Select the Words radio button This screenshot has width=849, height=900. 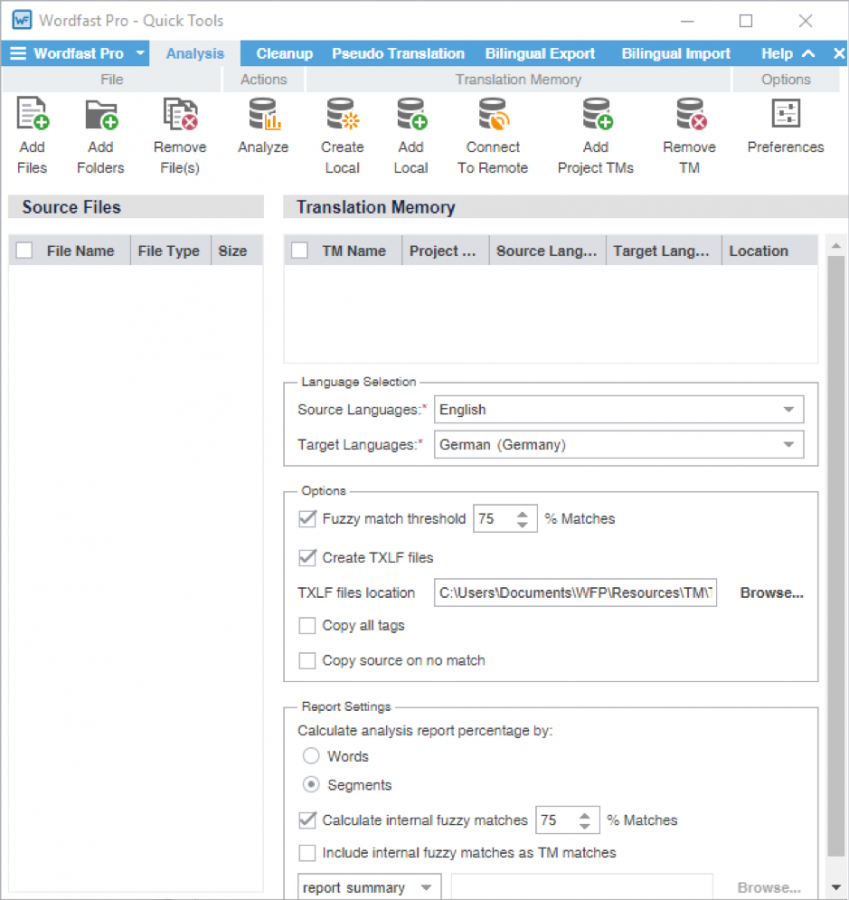point(311,756)
